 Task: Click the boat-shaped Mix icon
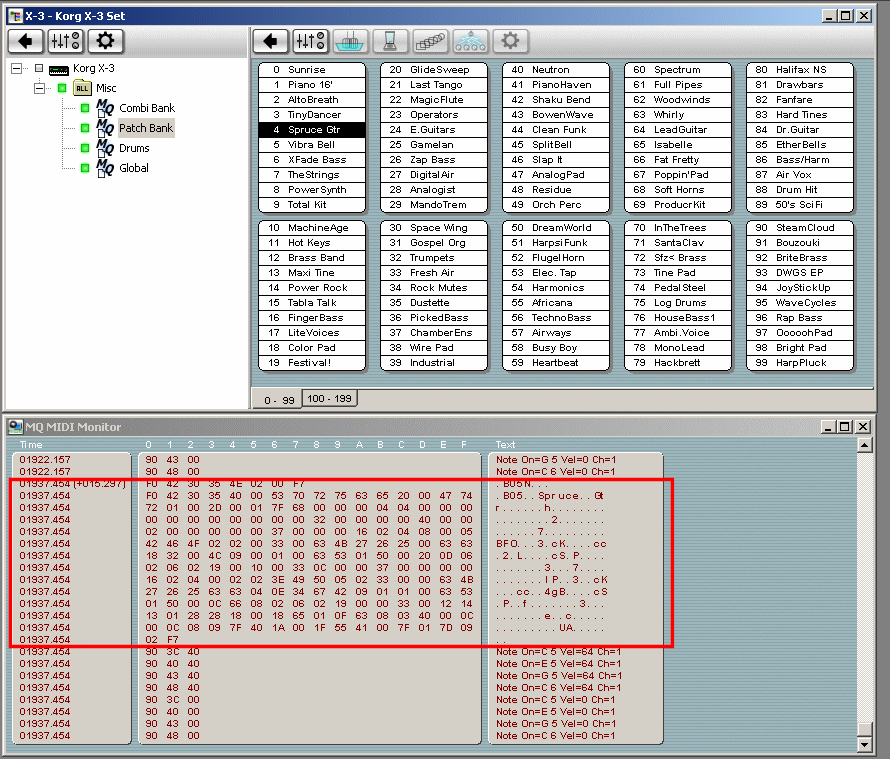click(x=350, y=41)
